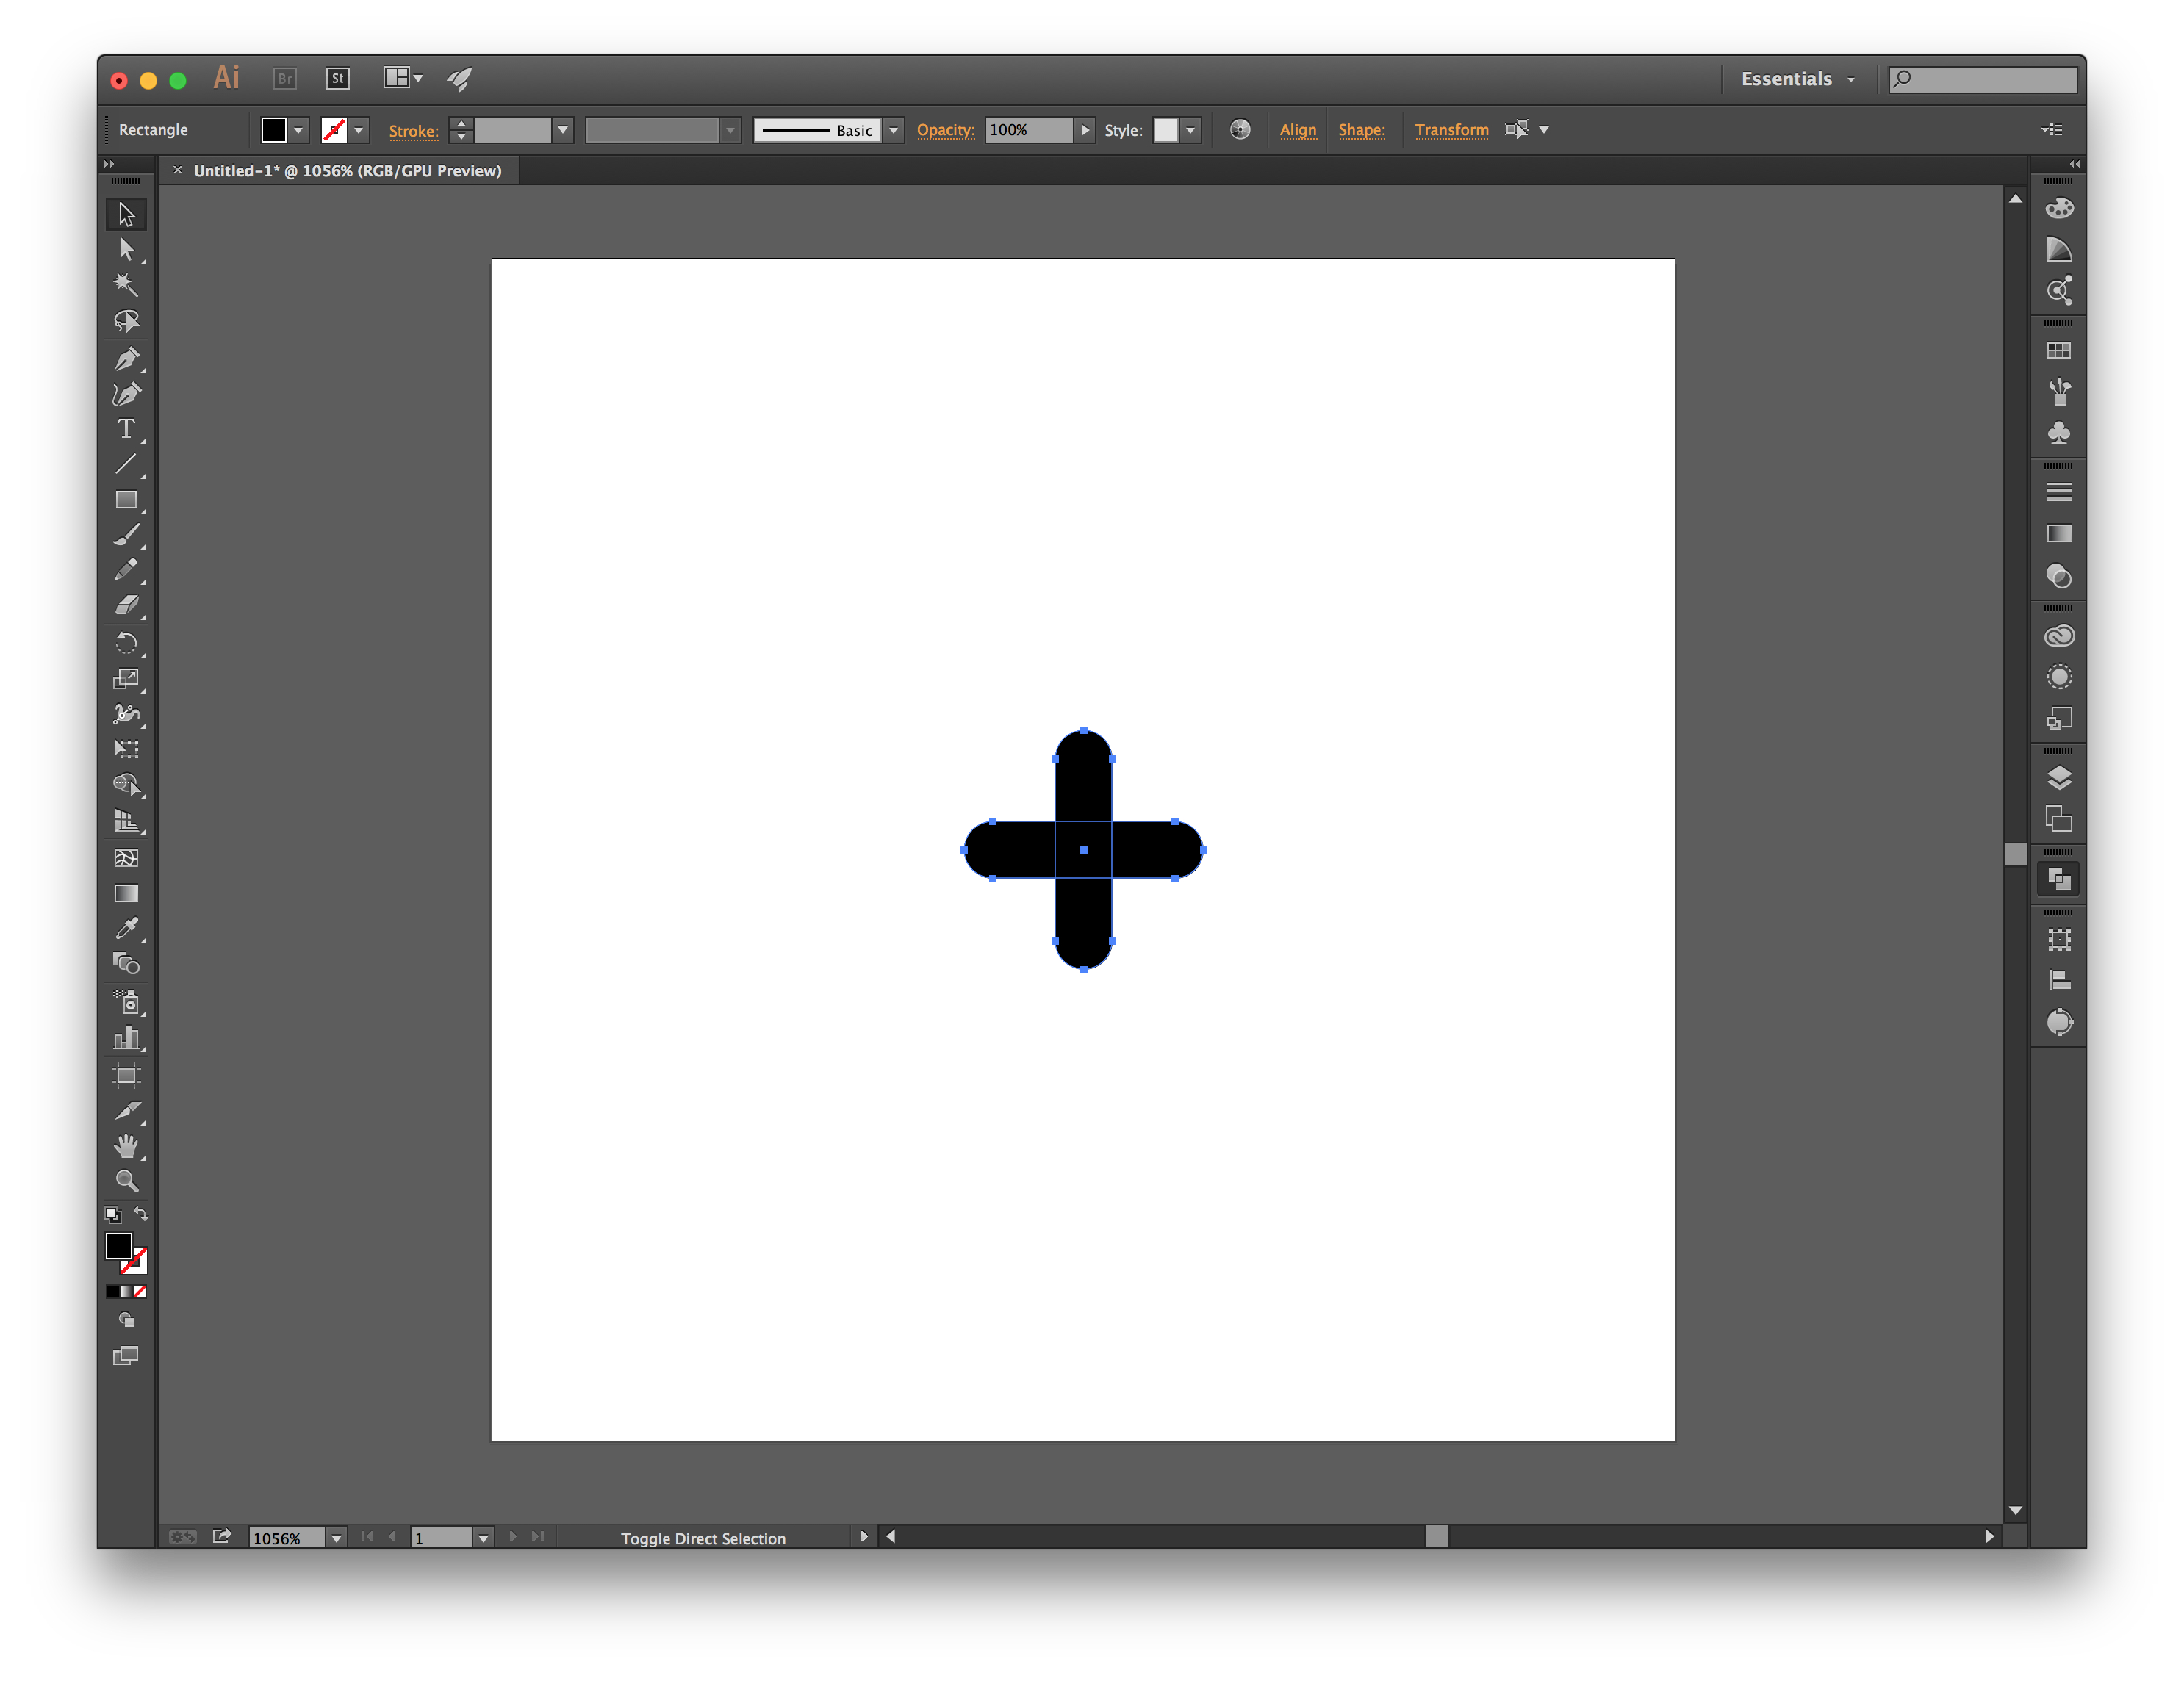This screenshot has width=2184, height=1681.
Task: Select the Warp tool
Action: (126, 714)
